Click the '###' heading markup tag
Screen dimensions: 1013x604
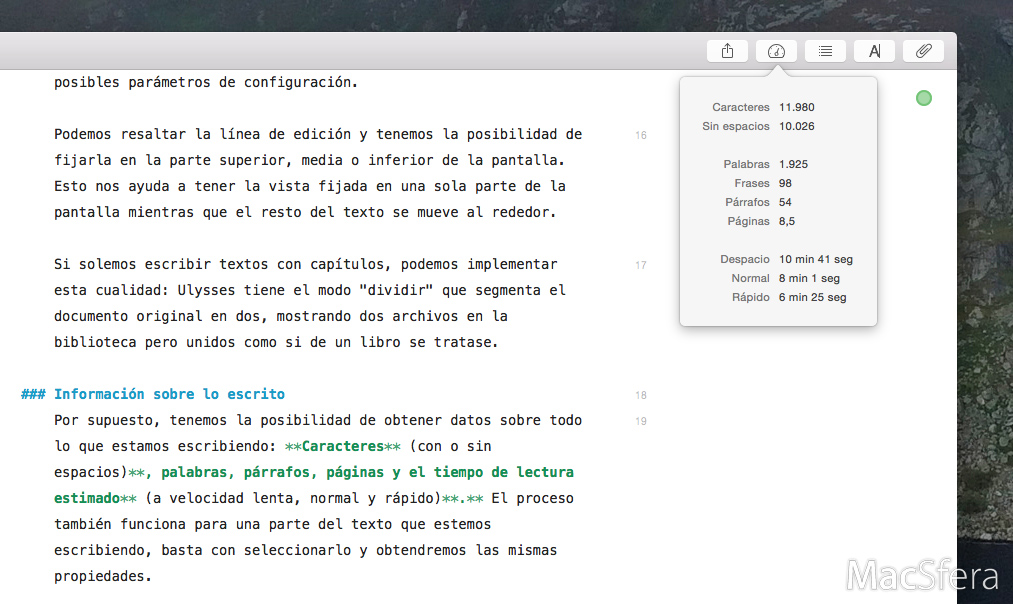33,394
